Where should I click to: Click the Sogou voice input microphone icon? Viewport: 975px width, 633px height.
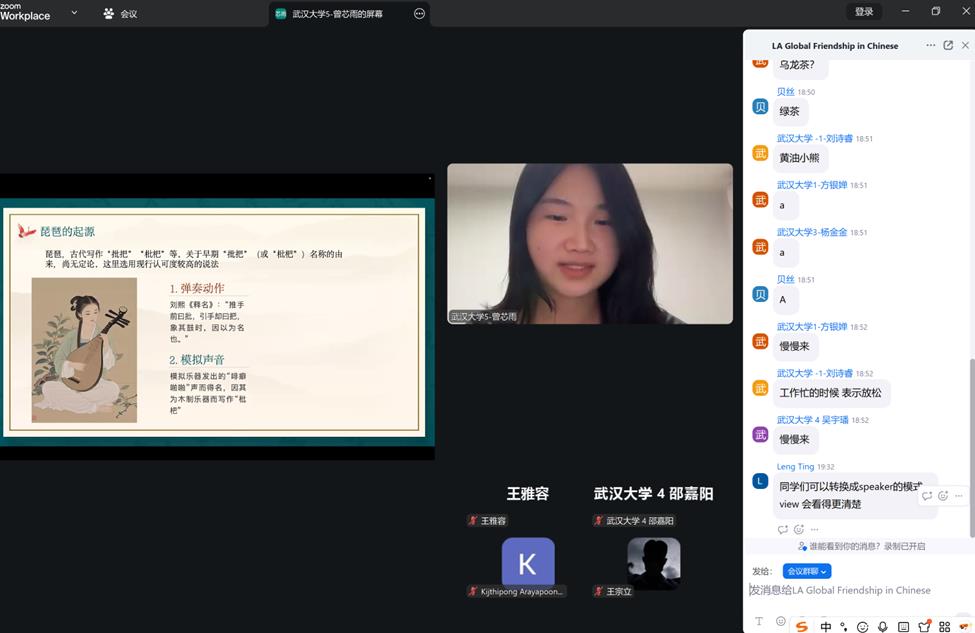point(882,626)
